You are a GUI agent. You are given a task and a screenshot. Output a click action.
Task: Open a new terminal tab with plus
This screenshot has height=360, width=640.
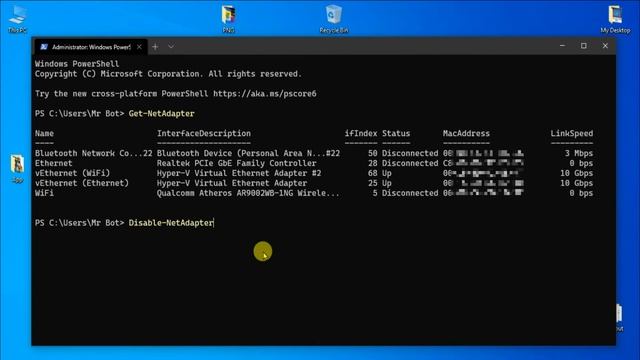[x=155, y=47]
